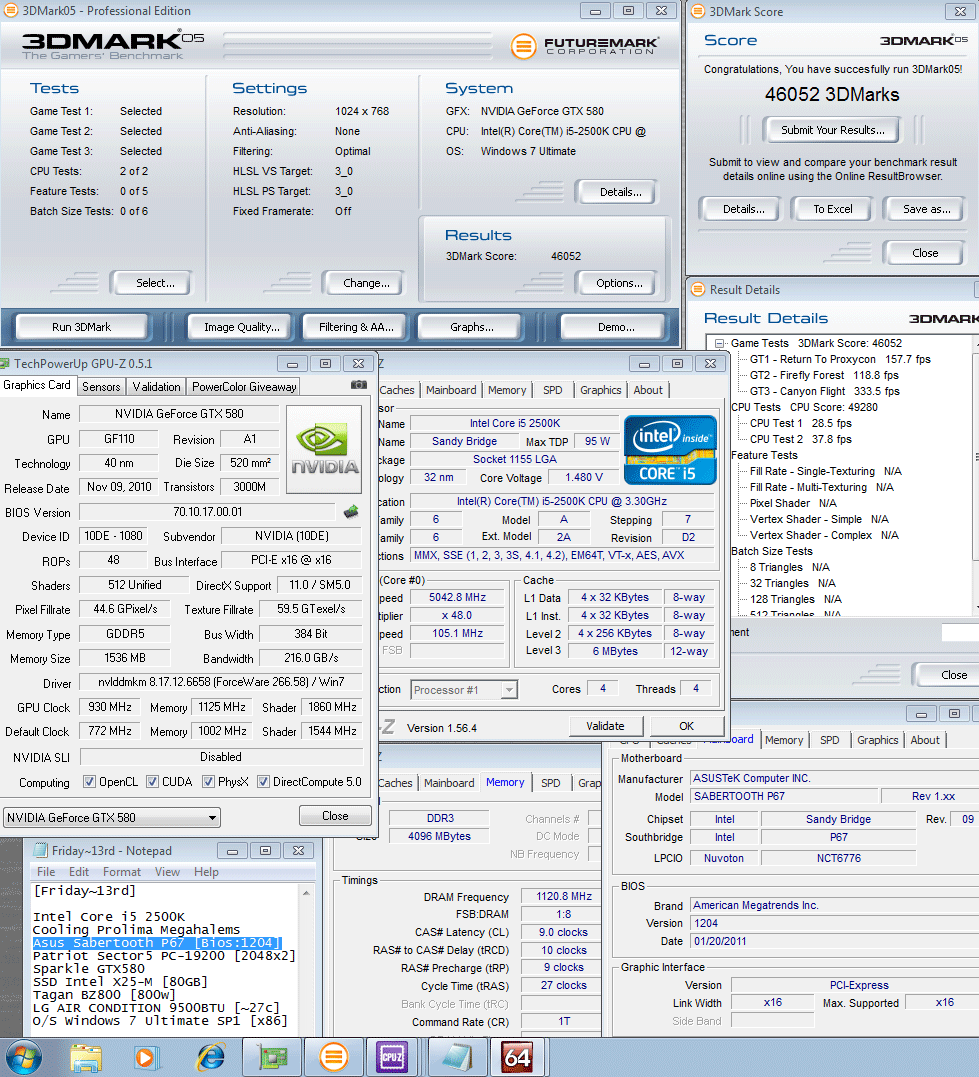Launch Internet Explorer from the taskbar
The height and width of the screenshot is (1077, 979).
211,1057
